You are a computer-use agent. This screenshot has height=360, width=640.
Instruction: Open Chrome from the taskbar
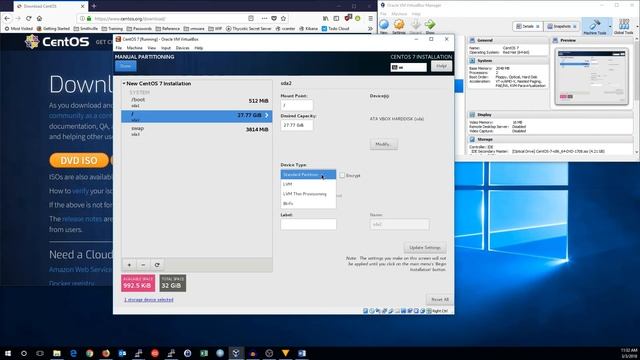pyautogui.click(x=89, y=353)
